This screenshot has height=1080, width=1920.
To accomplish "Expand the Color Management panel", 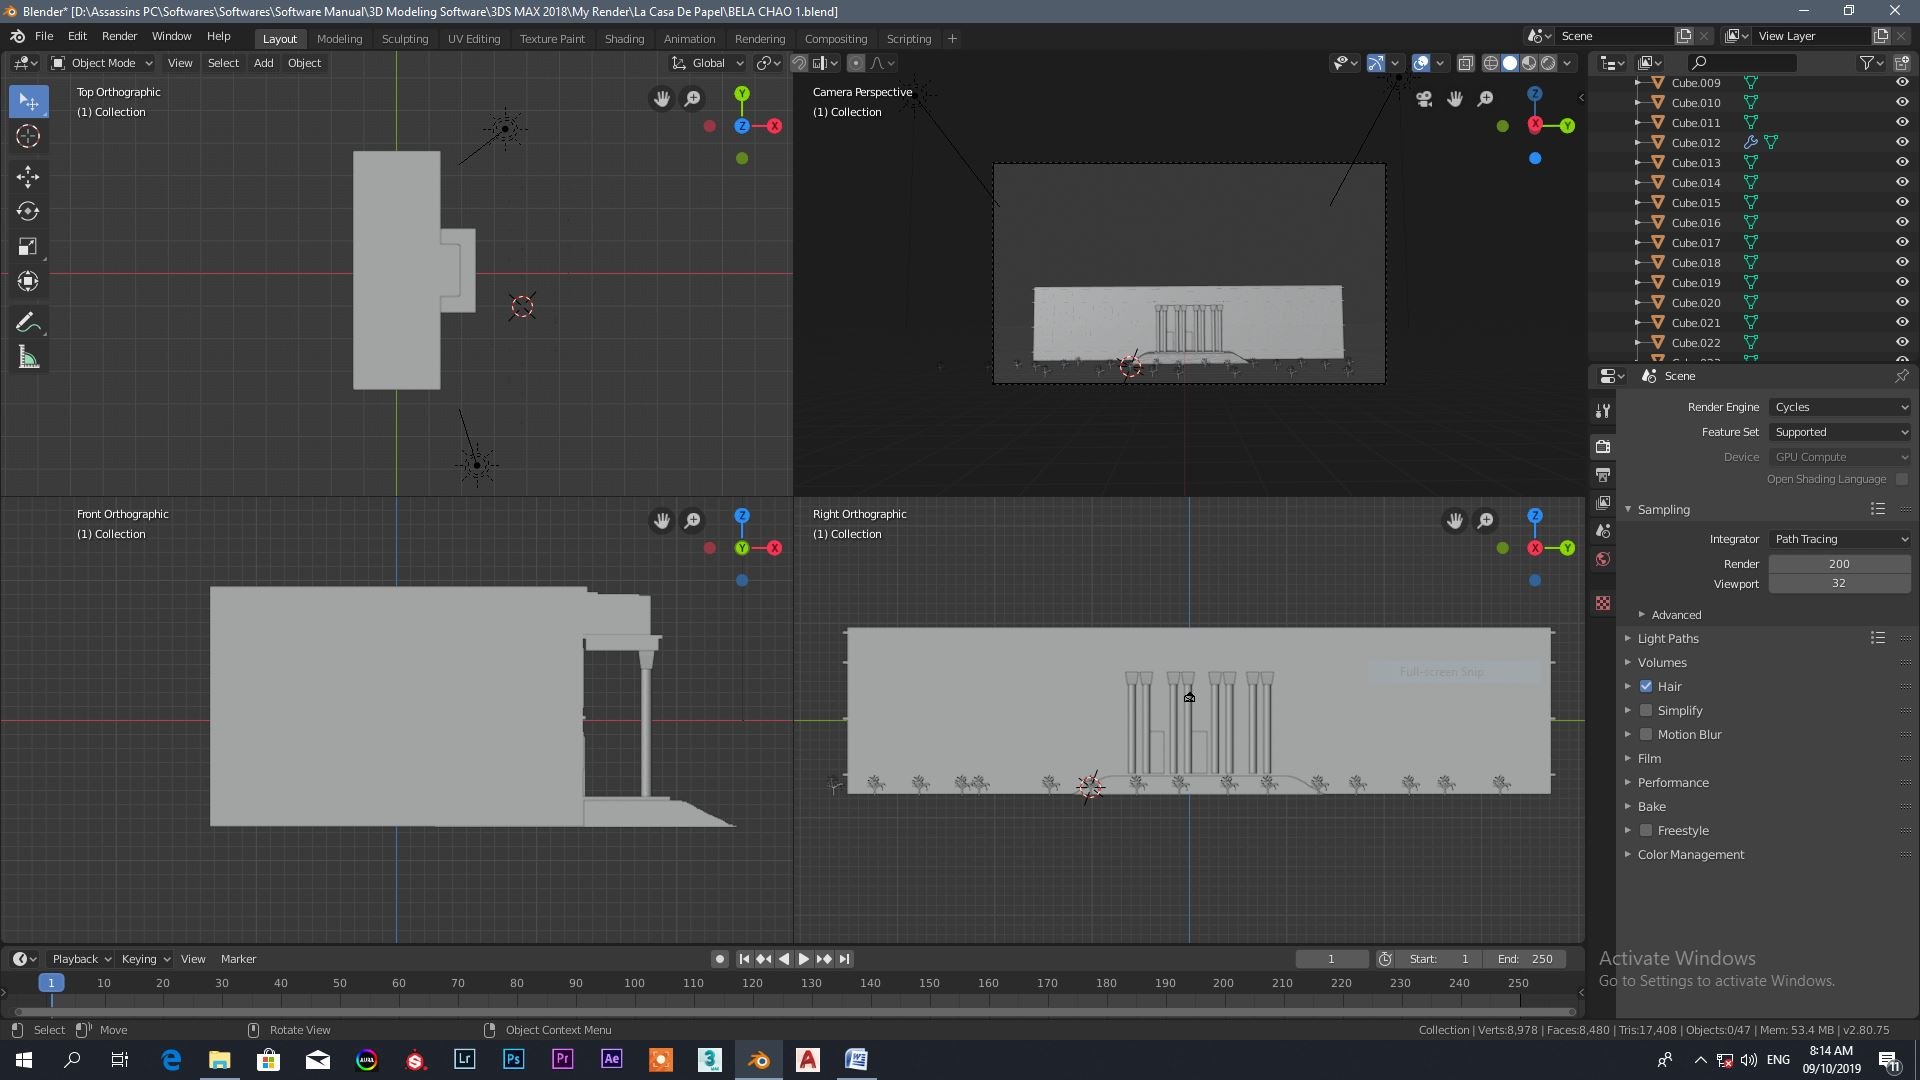I will coord(1690,855).
